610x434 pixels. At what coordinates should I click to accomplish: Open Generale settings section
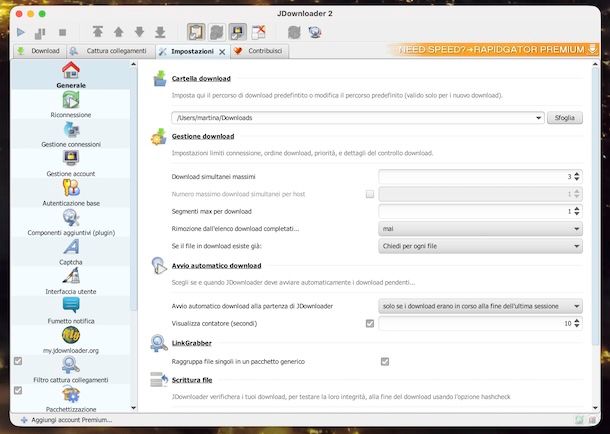point(71,75)
